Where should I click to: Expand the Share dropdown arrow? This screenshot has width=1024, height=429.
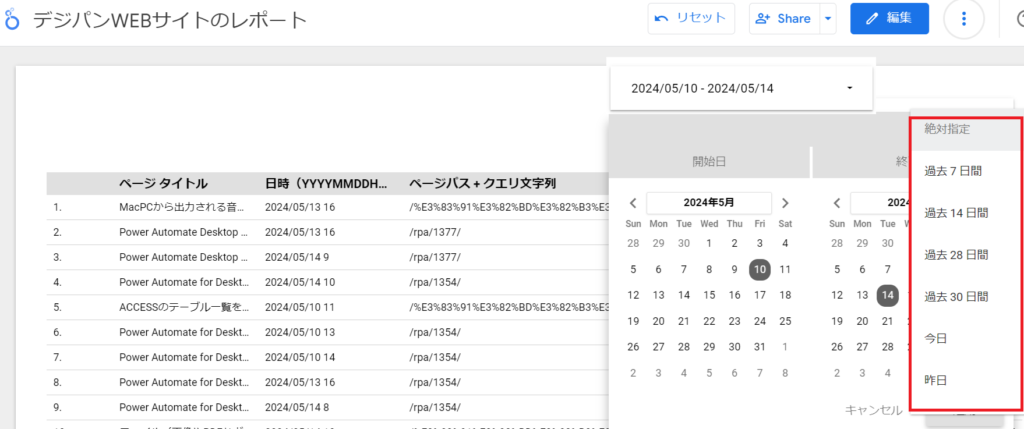pyautogui.click(x=827, y=18)
